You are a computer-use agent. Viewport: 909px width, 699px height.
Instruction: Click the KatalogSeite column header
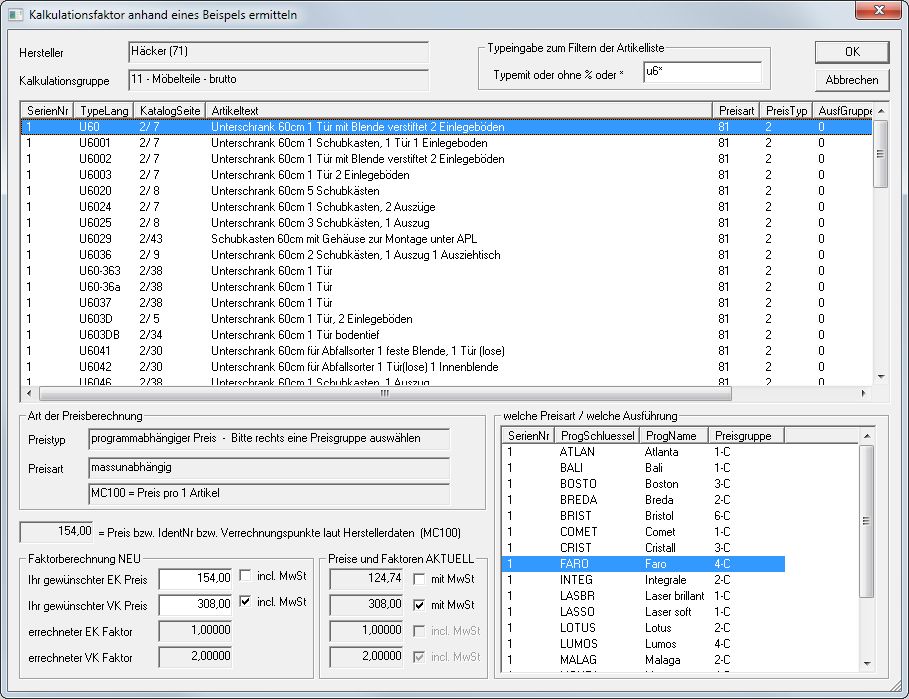pyautogui.click(x=170, y=110)
